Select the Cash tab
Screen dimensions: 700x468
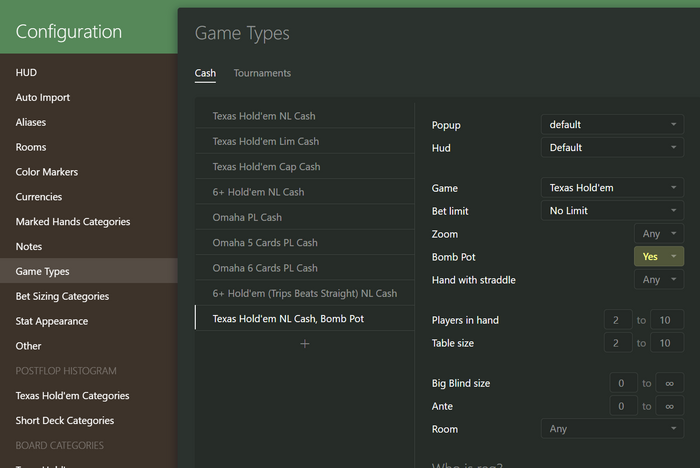[x=205, y=73]
